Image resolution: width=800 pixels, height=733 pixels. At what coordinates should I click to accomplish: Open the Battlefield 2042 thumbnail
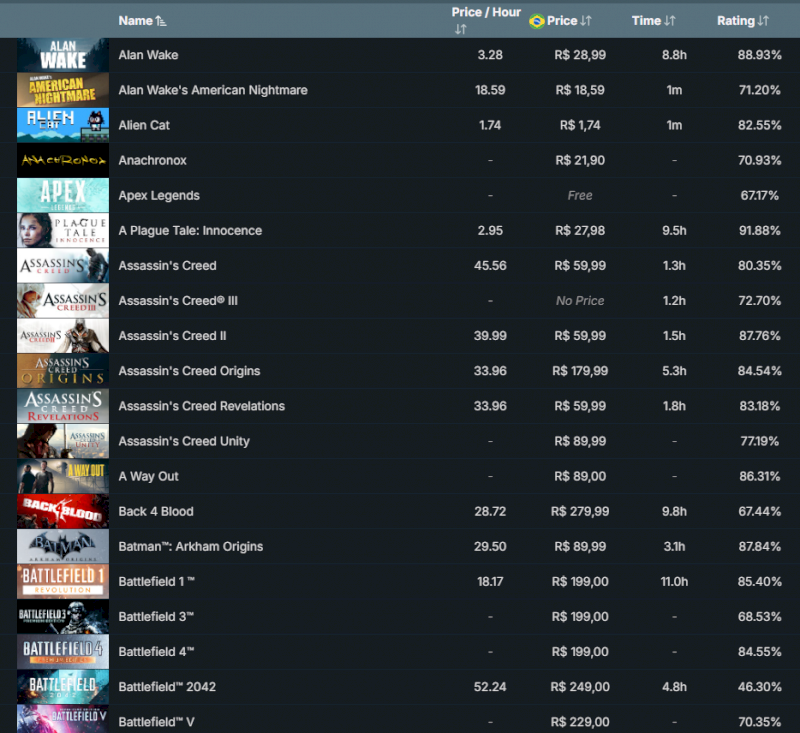pyautogui.click(x=63, y=686)
